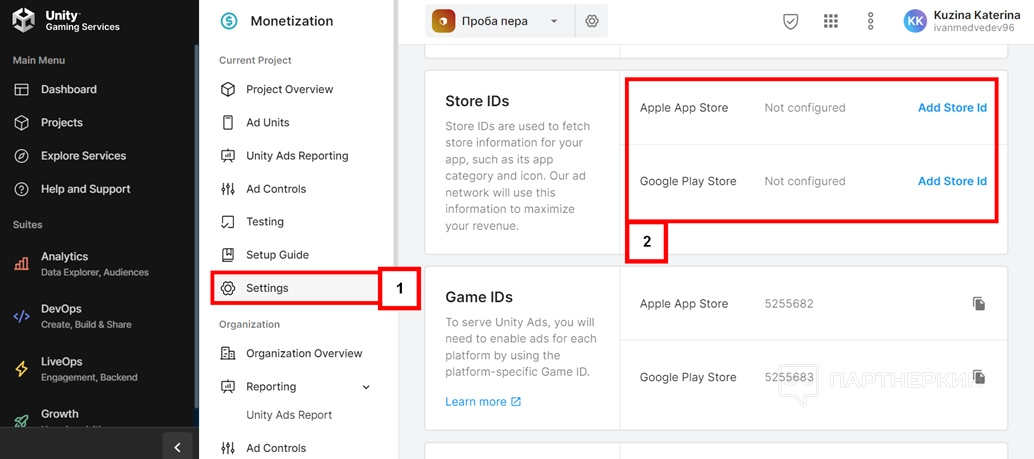Screen dimensions: 1034x459
Task: Copy the Apple App Store Game ID
Action: [x=979, y=304]
